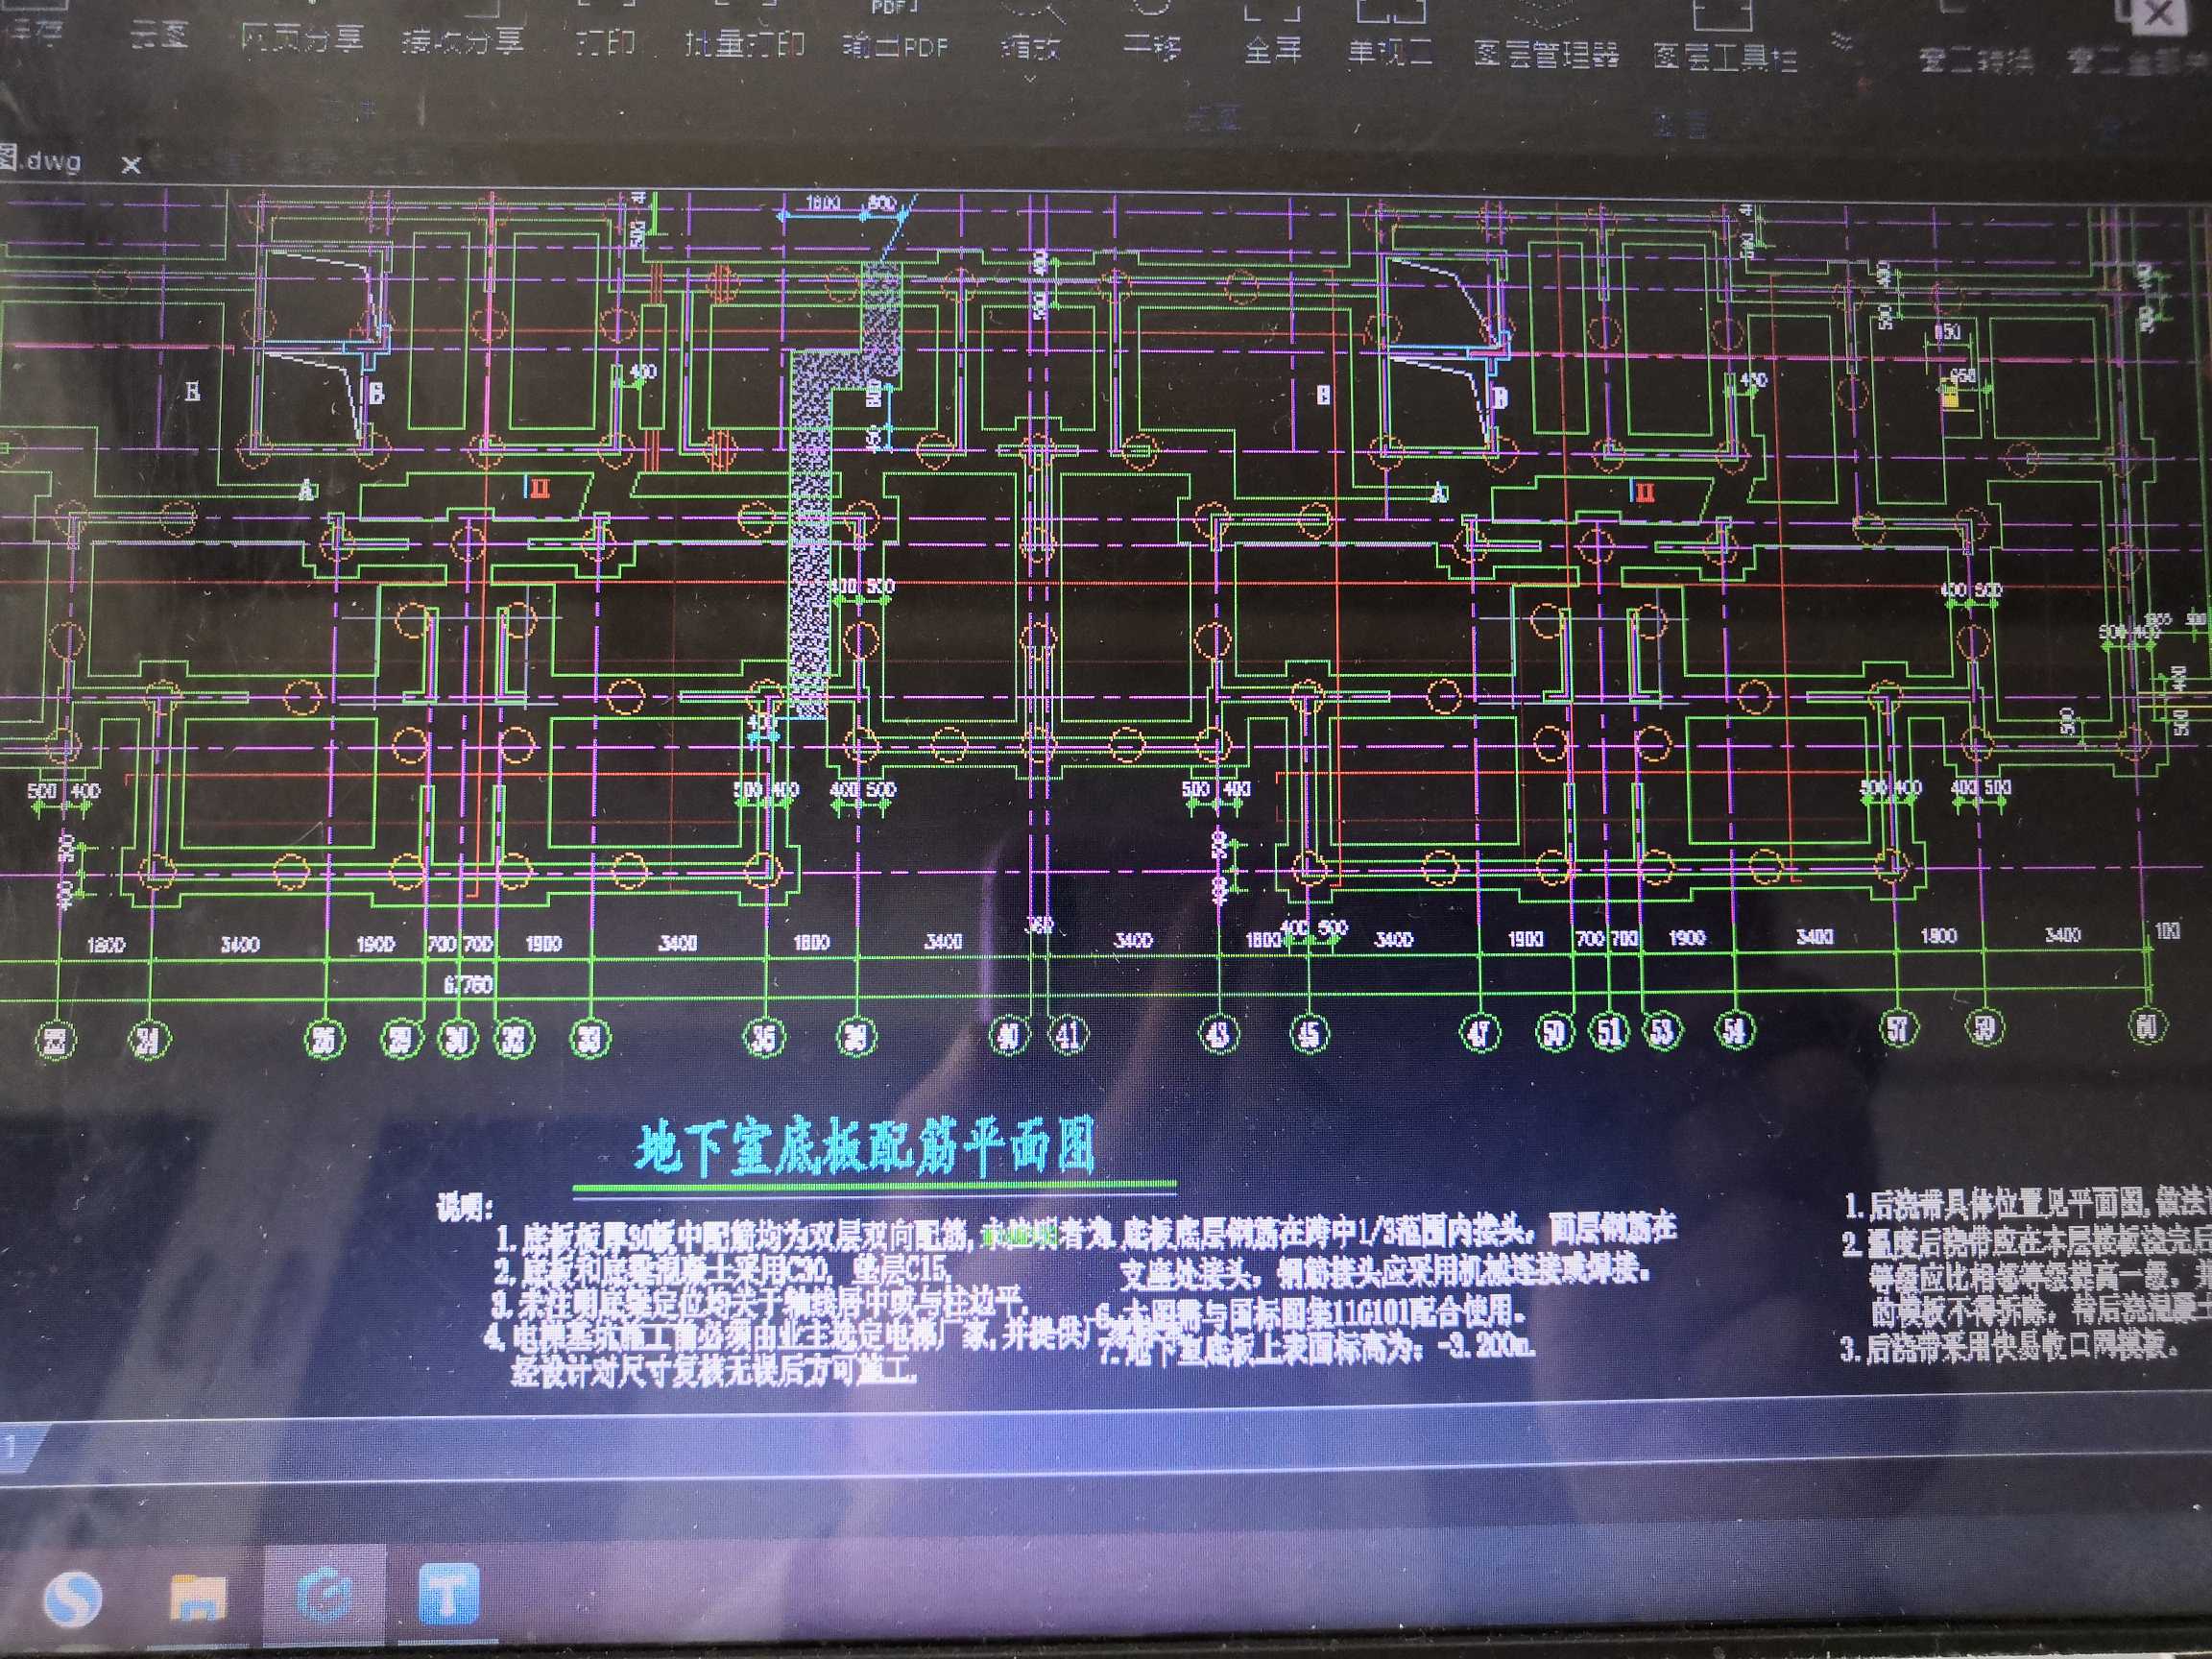
Task: Click the window switching button after the chevron
Action: click(x=1976, y=60)
